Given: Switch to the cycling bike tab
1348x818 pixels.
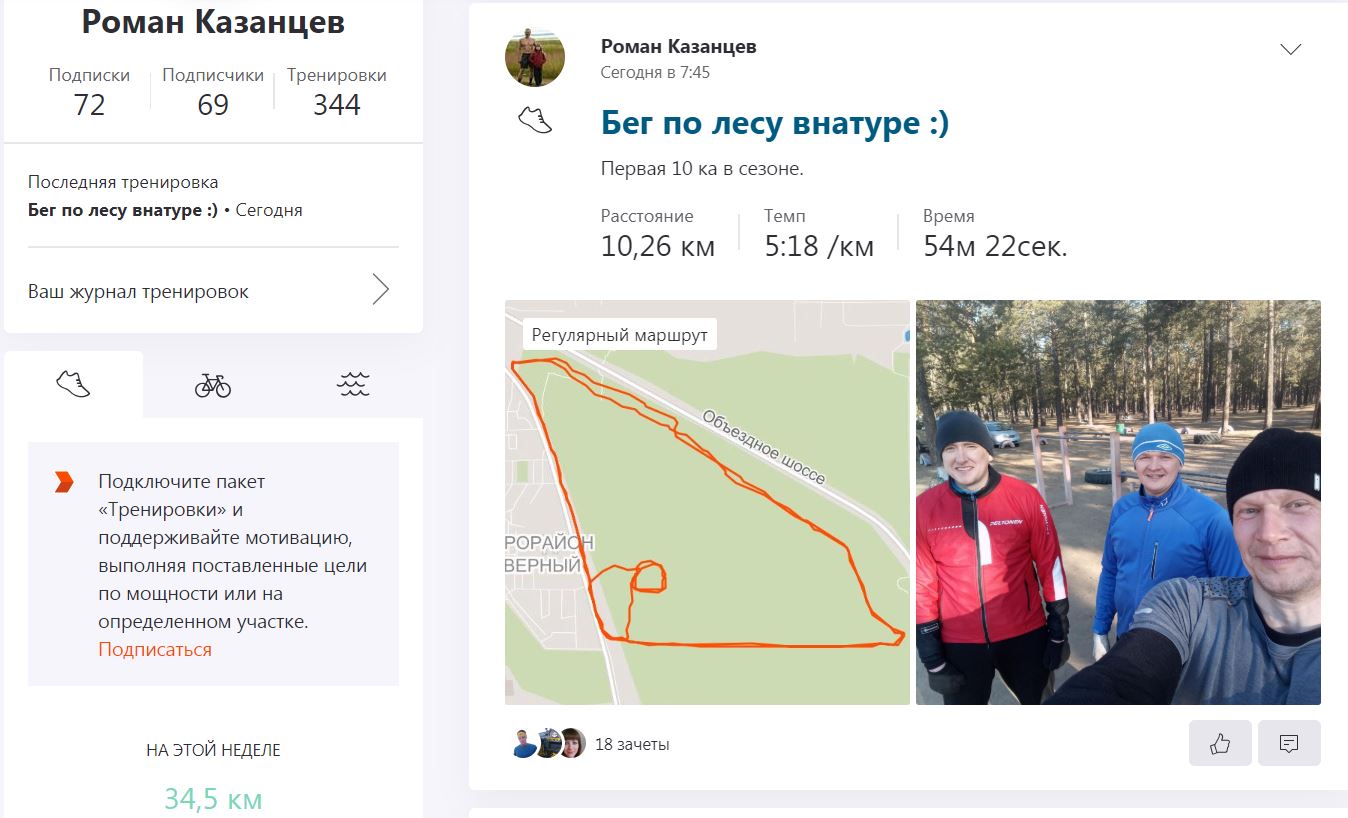Looking at the screenshot, I should coord(213,384).
